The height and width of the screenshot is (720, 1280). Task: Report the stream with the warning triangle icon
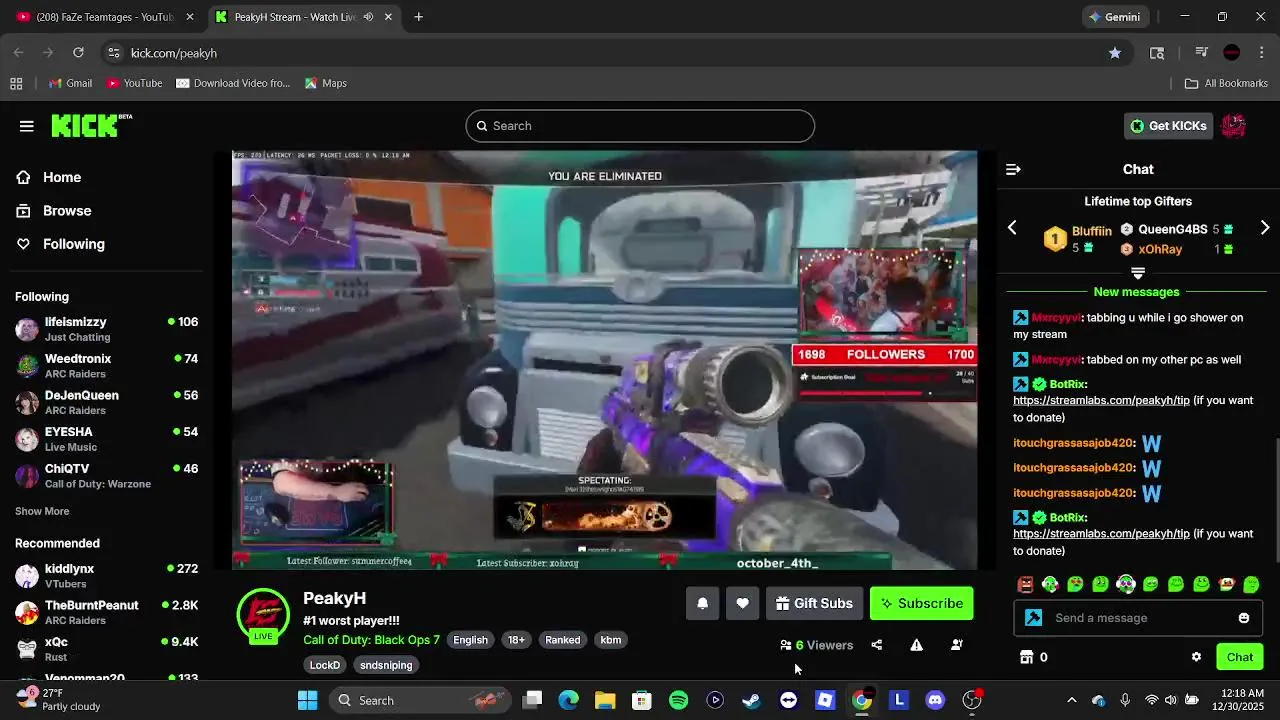click(x=916, y=645)
